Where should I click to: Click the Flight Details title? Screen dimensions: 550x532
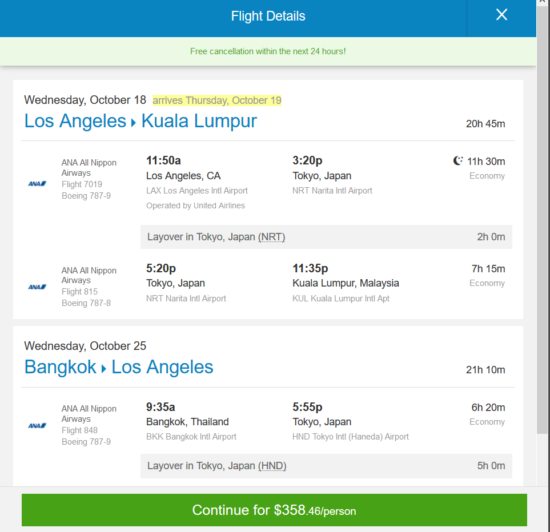[x=268, y=16]
